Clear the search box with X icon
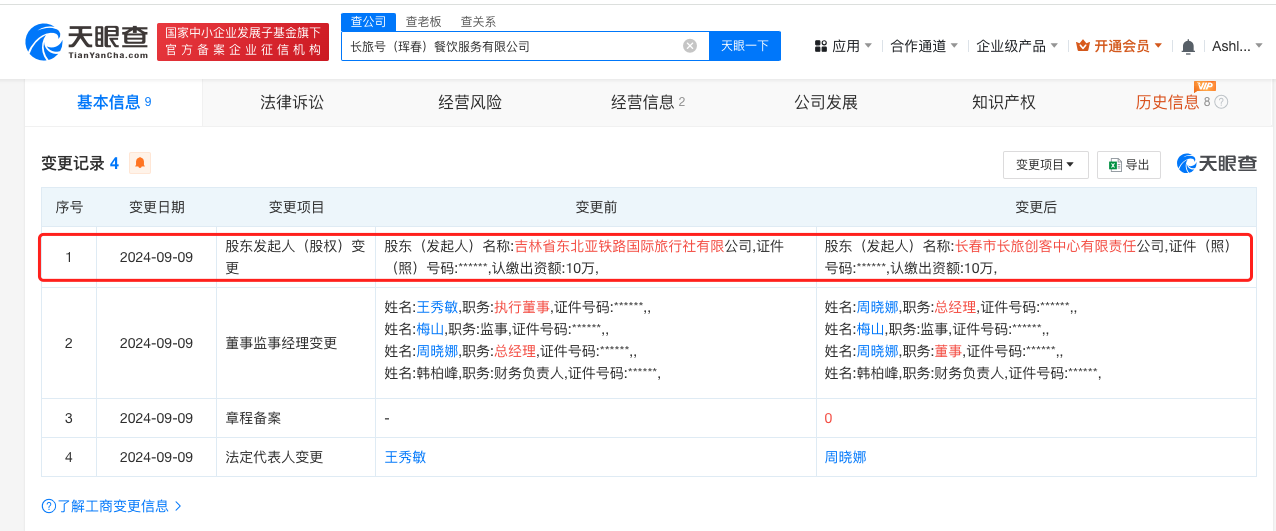Image resolution: width=1276 pixels, height=531 pixels. point(690,46)
